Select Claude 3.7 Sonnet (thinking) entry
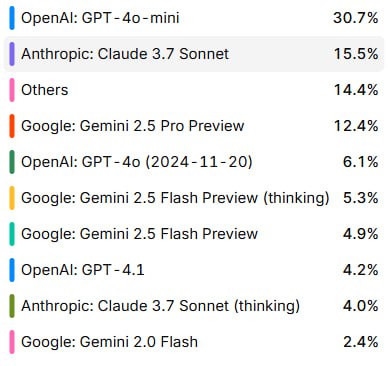The width and height of the screenshot is (388, 366). click(194, 306)
